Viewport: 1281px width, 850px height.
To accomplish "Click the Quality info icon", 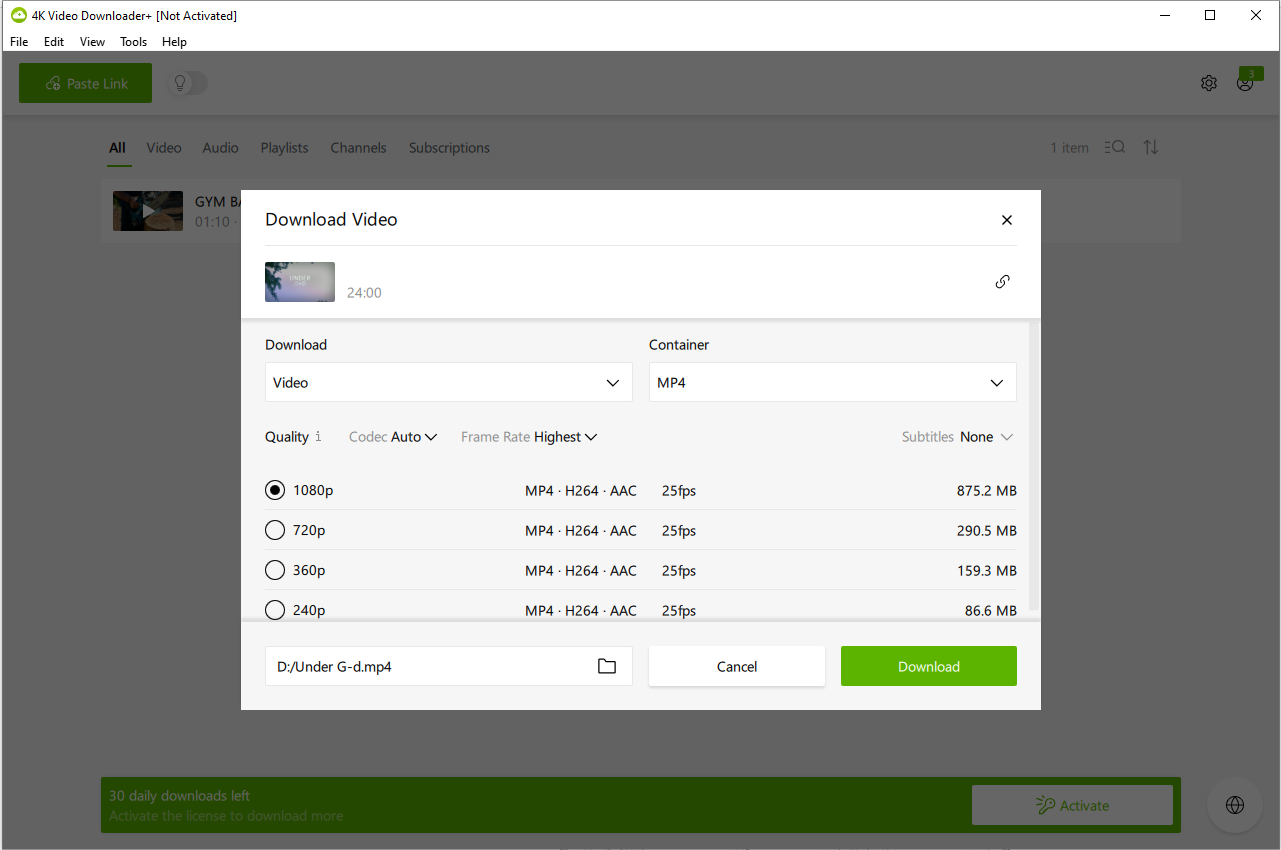I will tap(318, 437).
